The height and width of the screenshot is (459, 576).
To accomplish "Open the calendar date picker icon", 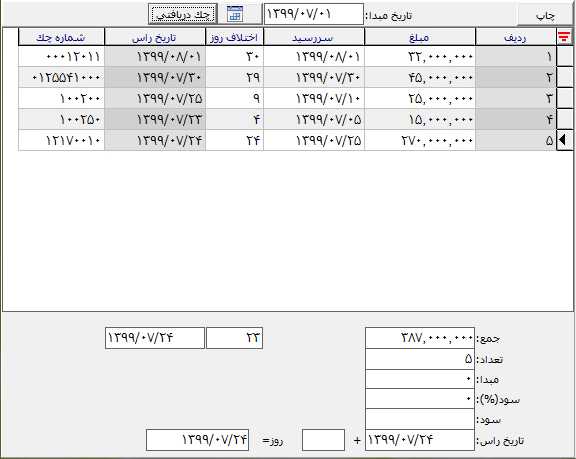I will [x=235, y=14].
